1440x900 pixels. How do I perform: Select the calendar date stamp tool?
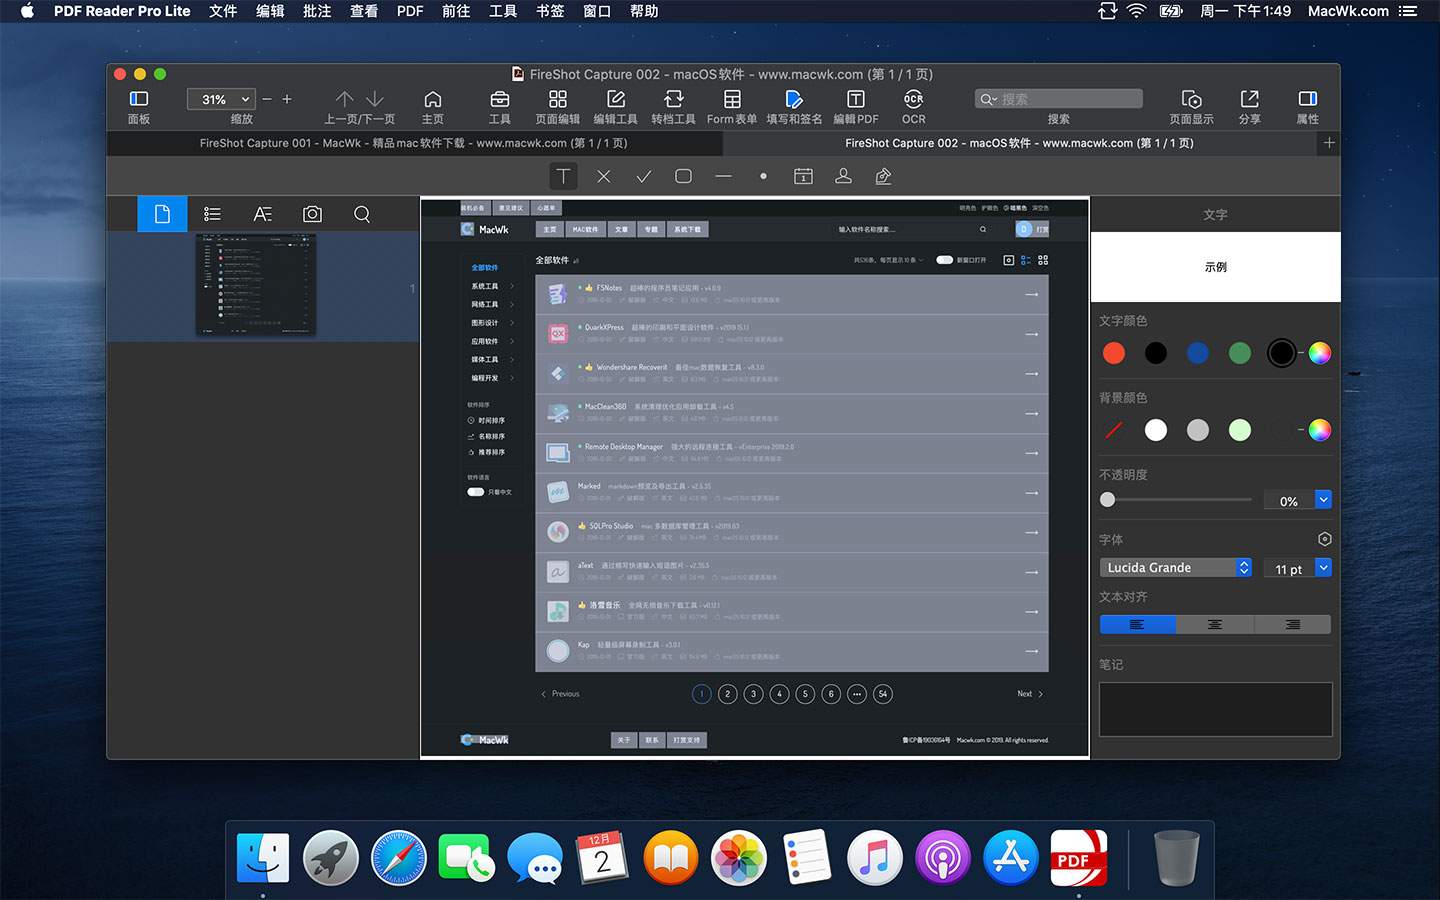803,176
